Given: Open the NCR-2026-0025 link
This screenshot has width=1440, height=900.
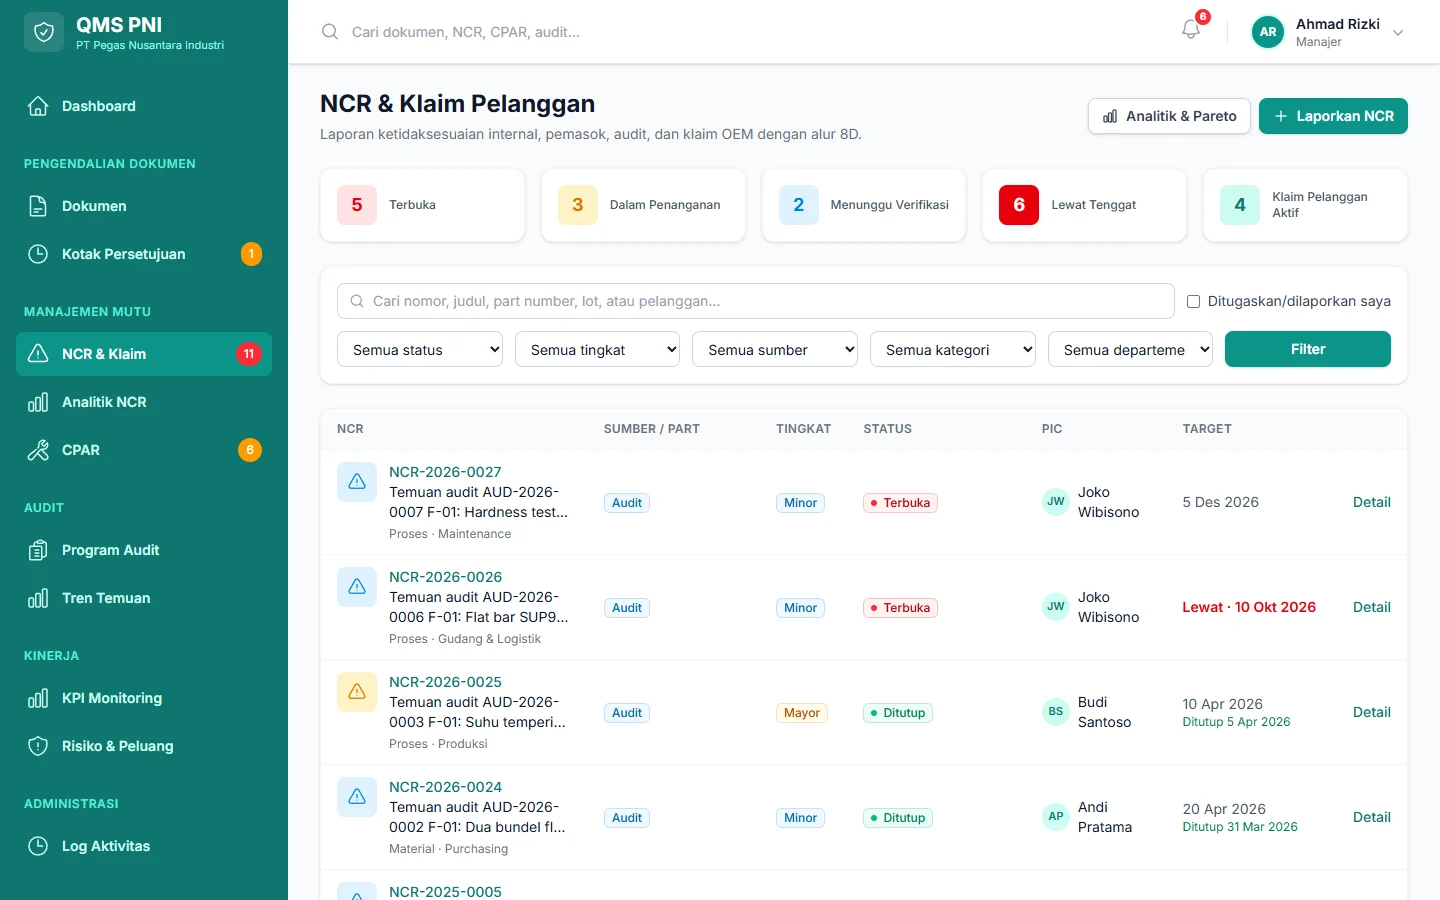Looking at the screenshot, I should click(445, 682).
